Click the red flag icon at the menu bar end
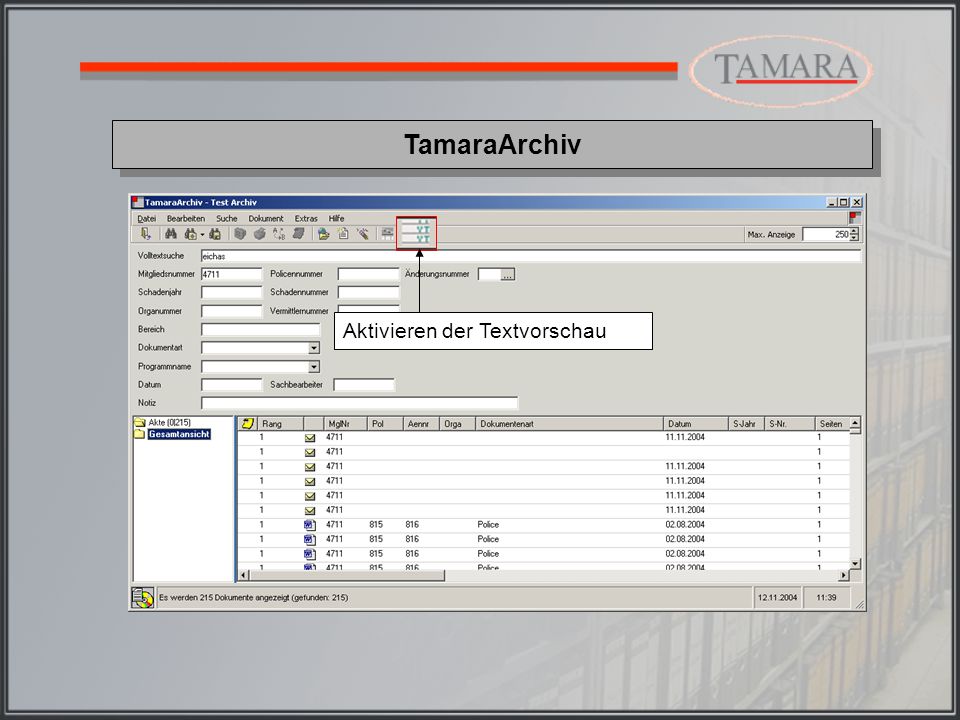960x720 pixels. point(855,217)
